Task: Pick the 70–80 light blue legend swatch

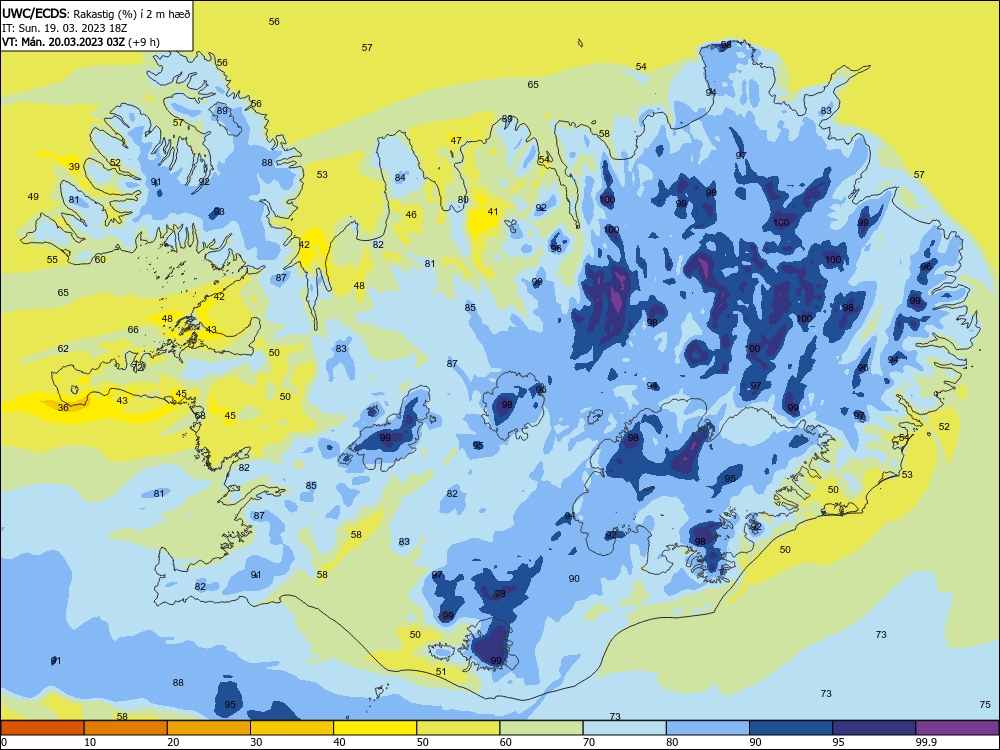Action: [625, 728]
